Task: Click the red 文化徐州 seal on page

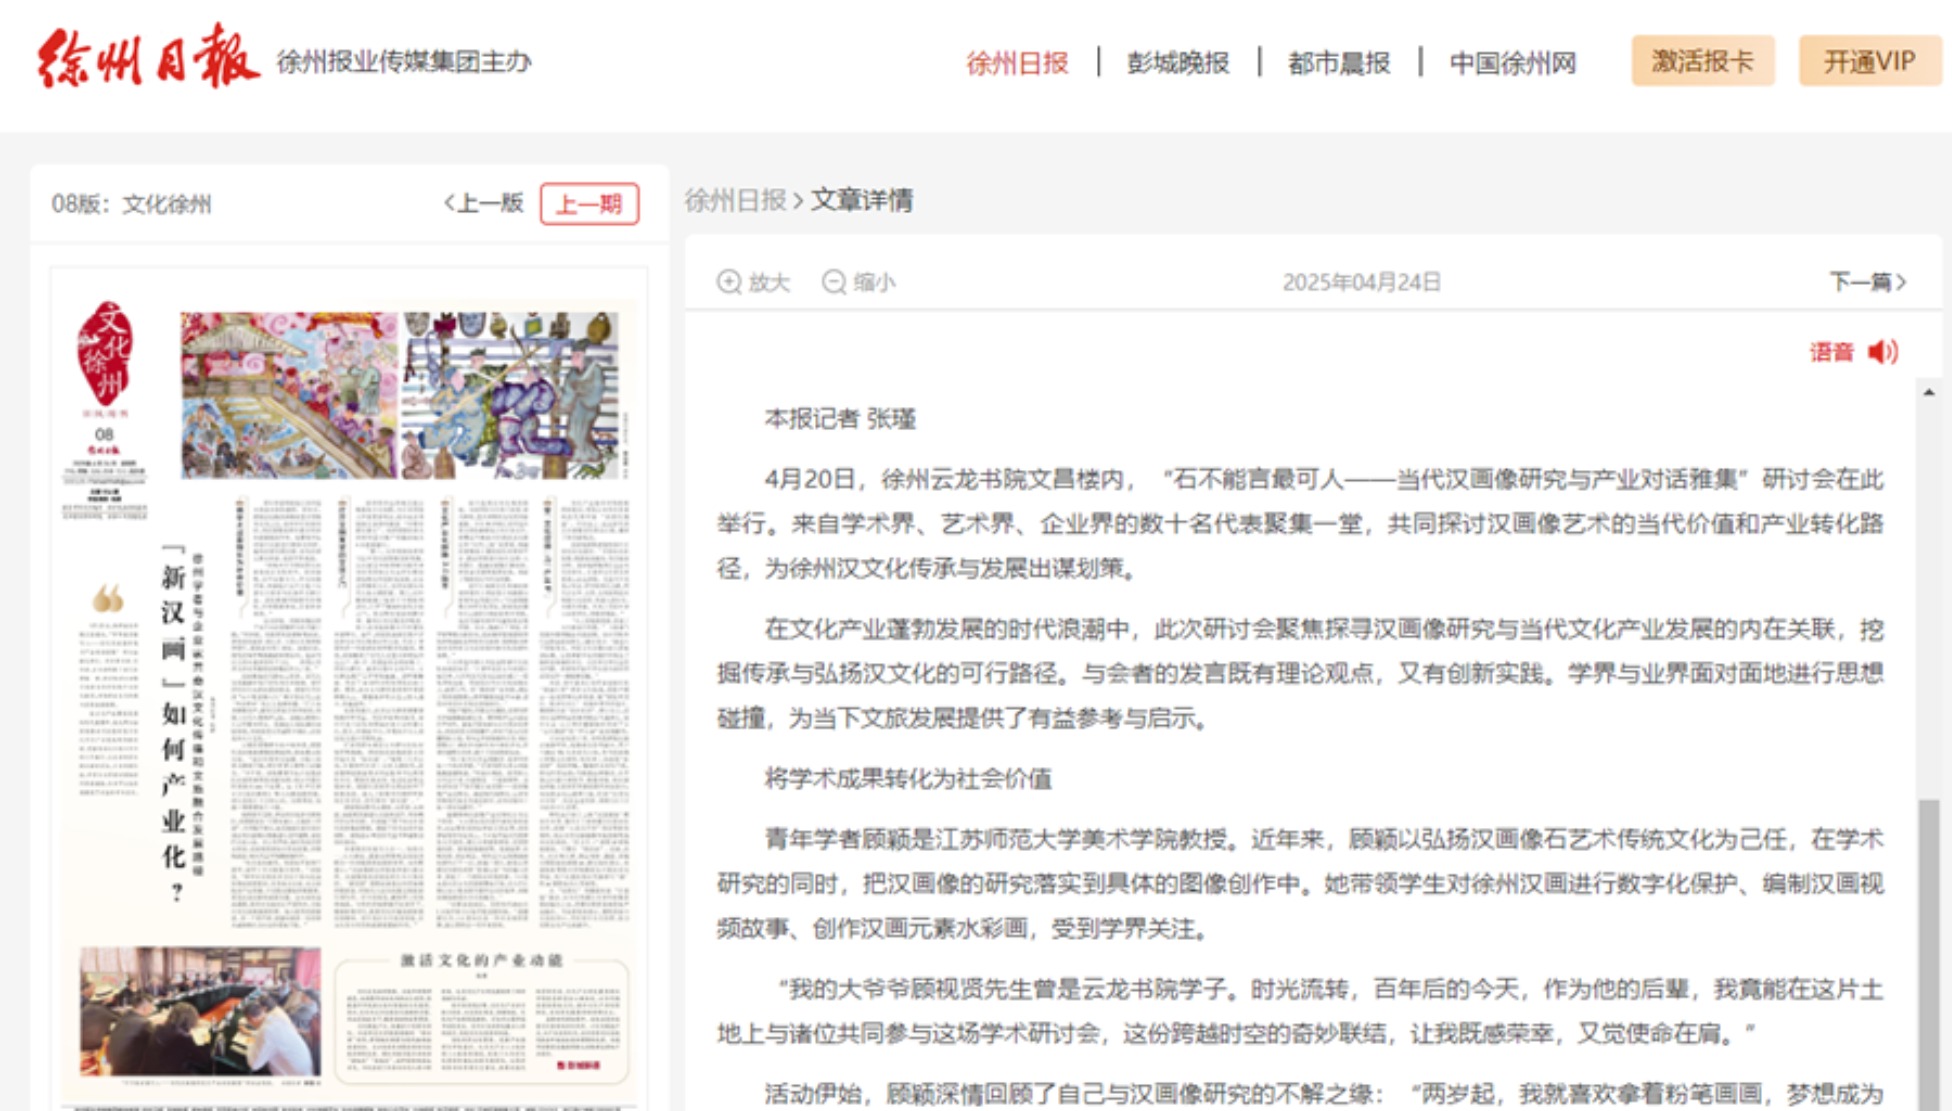Action: click(x=105, y=352)
